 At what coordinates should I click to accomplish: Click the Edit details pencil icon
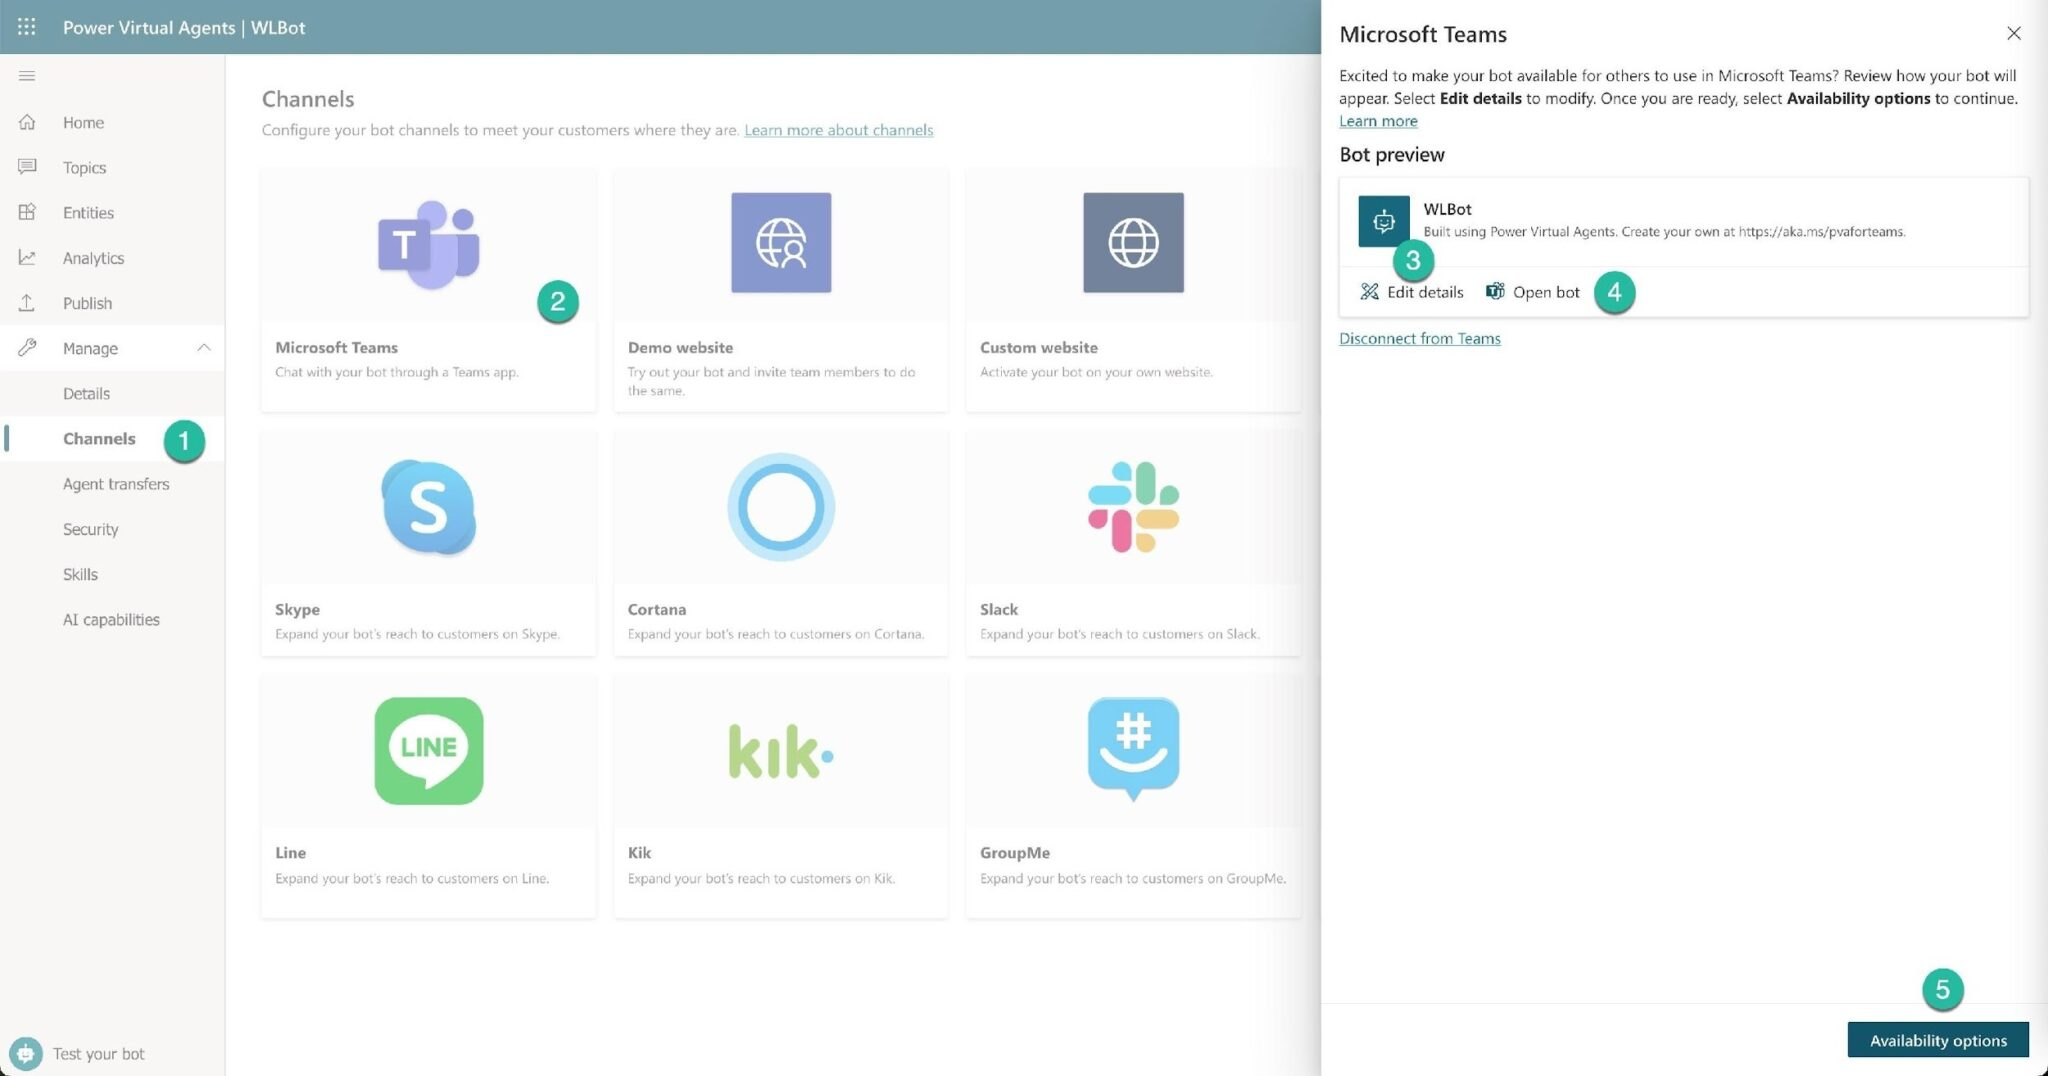click(x=1369, y=292)
